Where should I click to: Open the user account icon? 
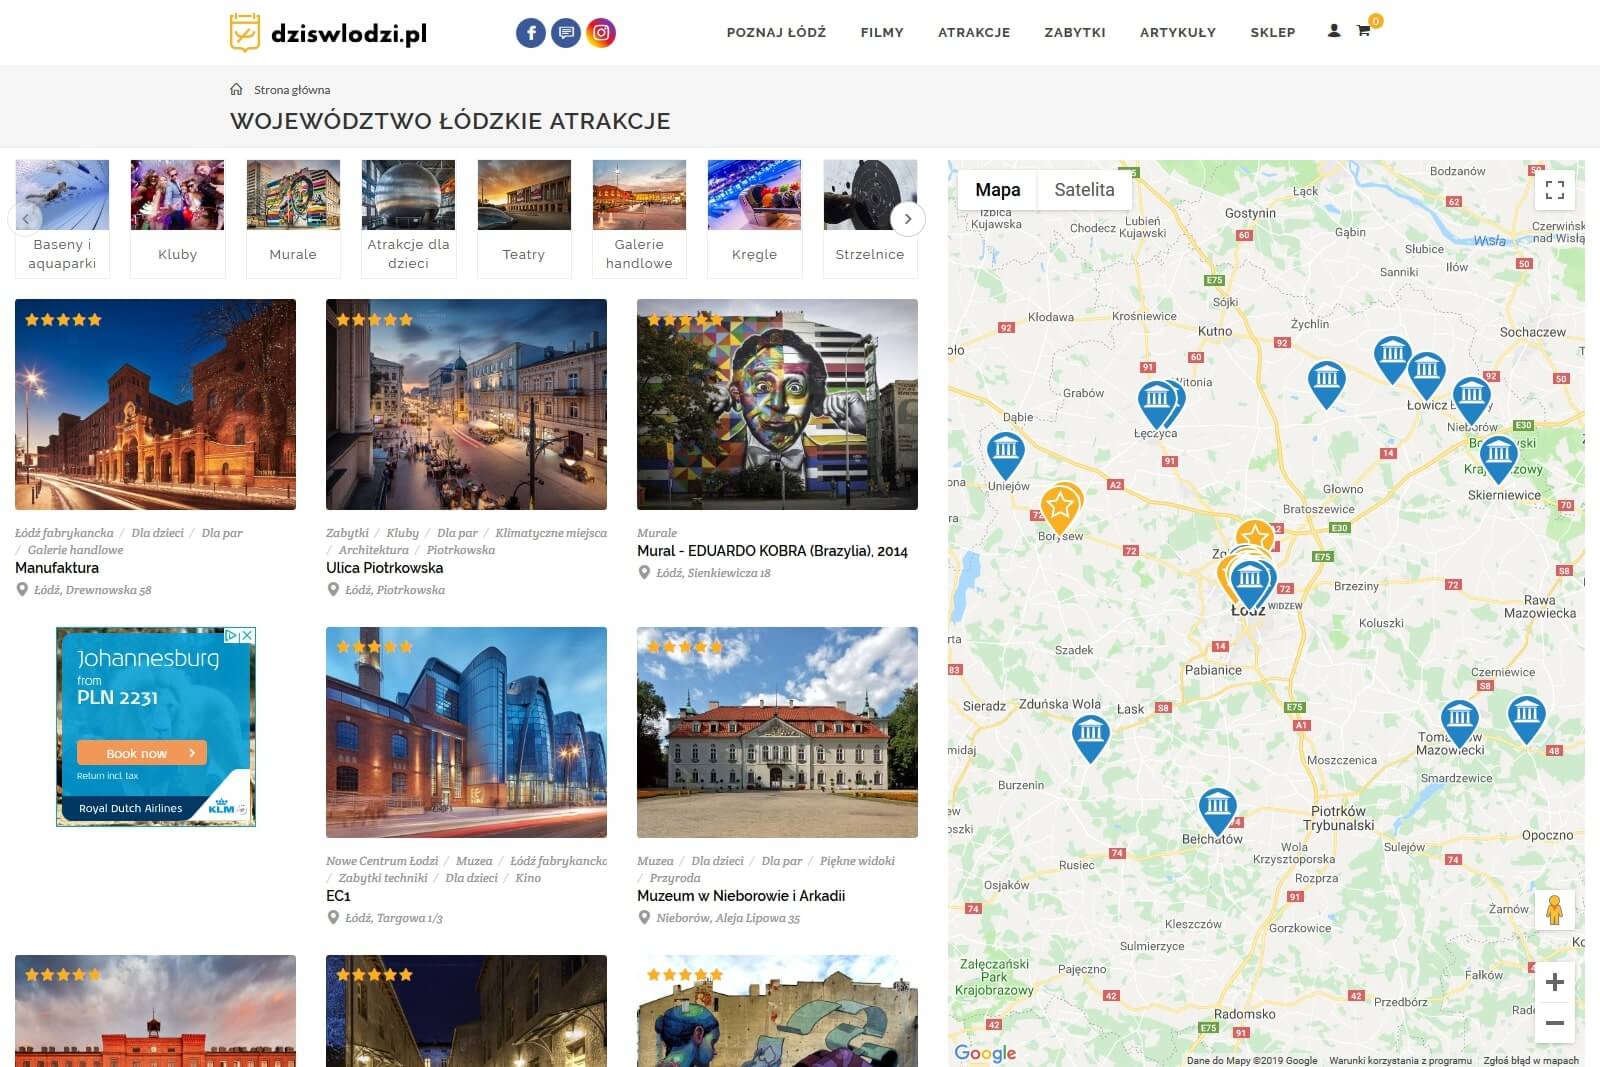(1334, 31)
